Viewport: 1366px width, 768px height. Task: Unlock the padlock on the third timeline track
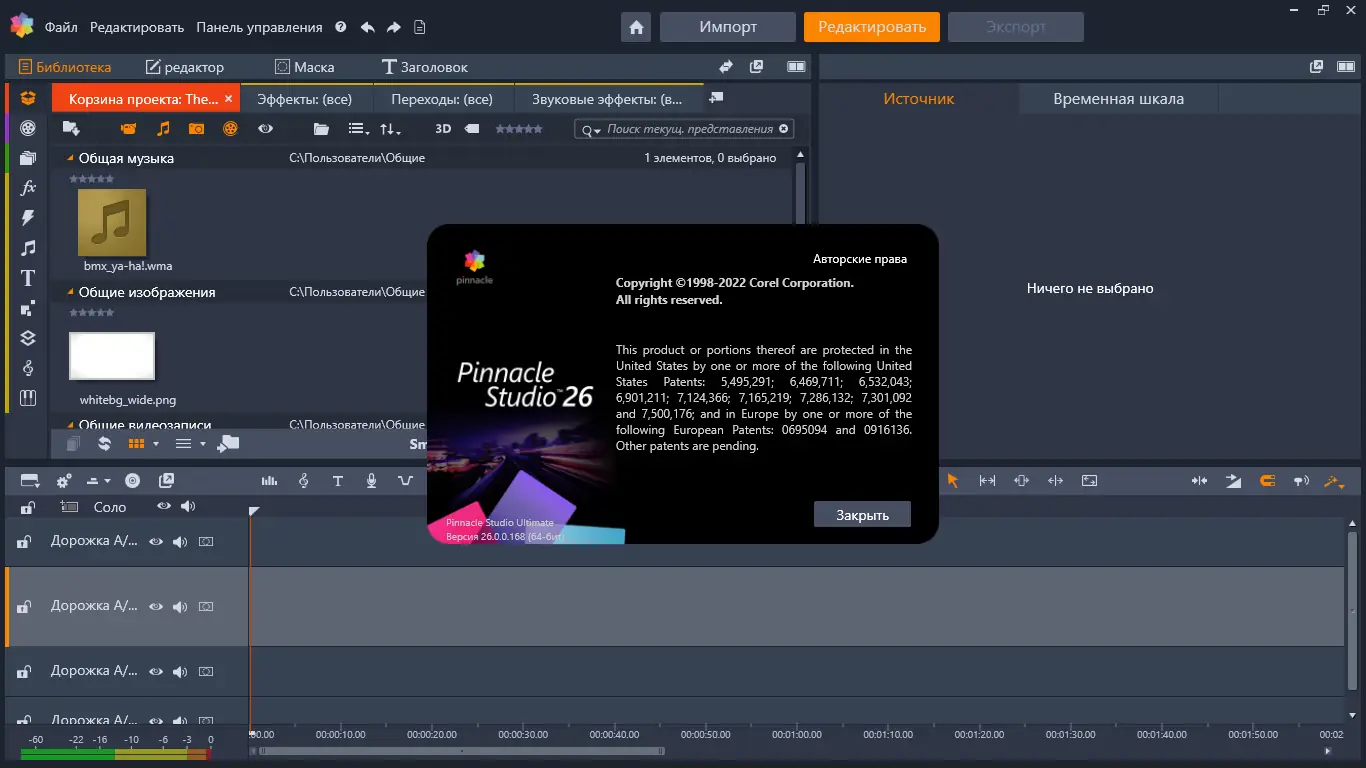click(x=24, y=670)
